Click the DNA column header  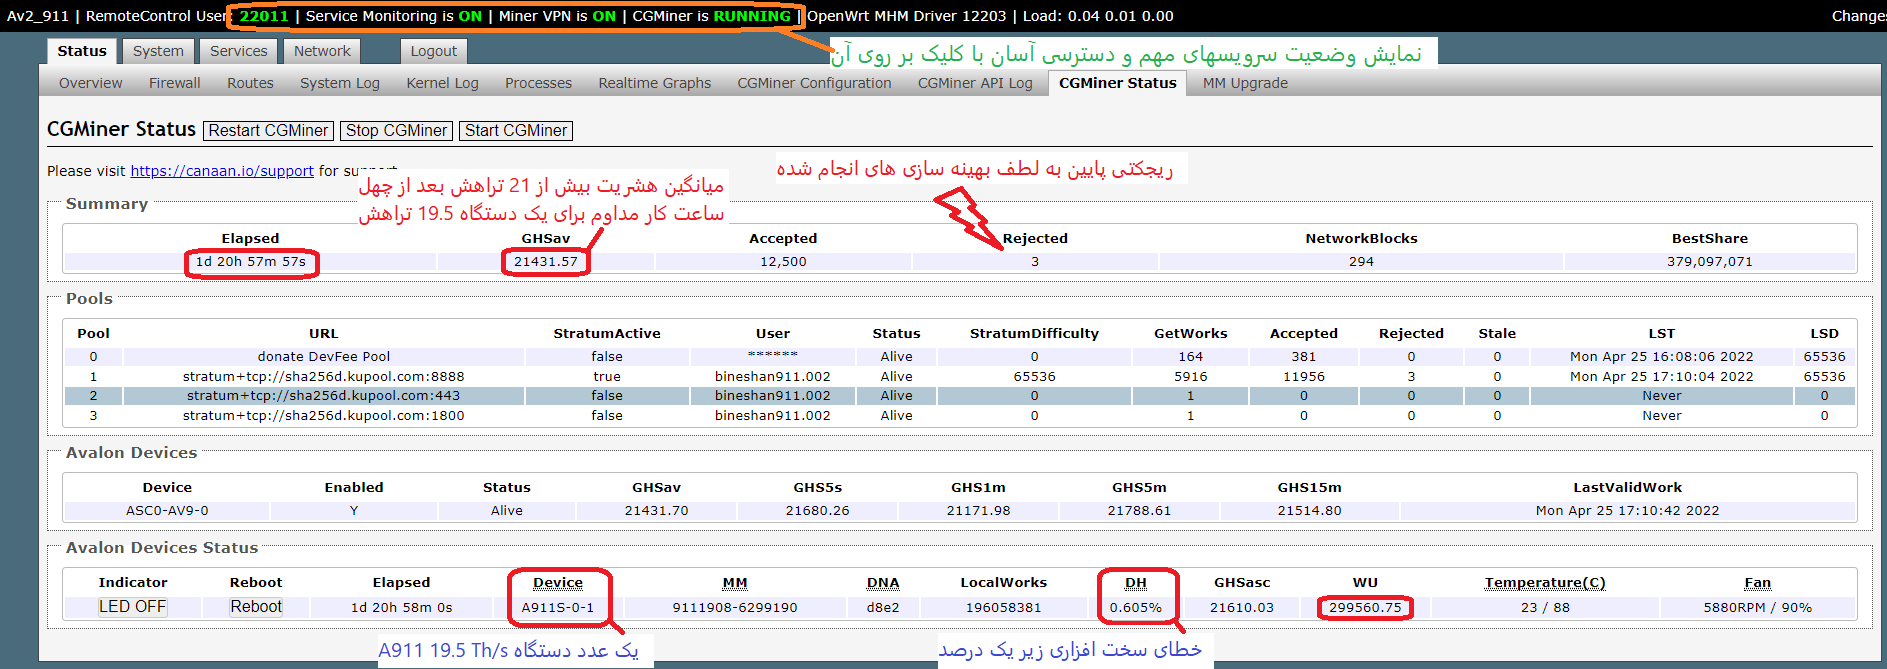(883, 583)
